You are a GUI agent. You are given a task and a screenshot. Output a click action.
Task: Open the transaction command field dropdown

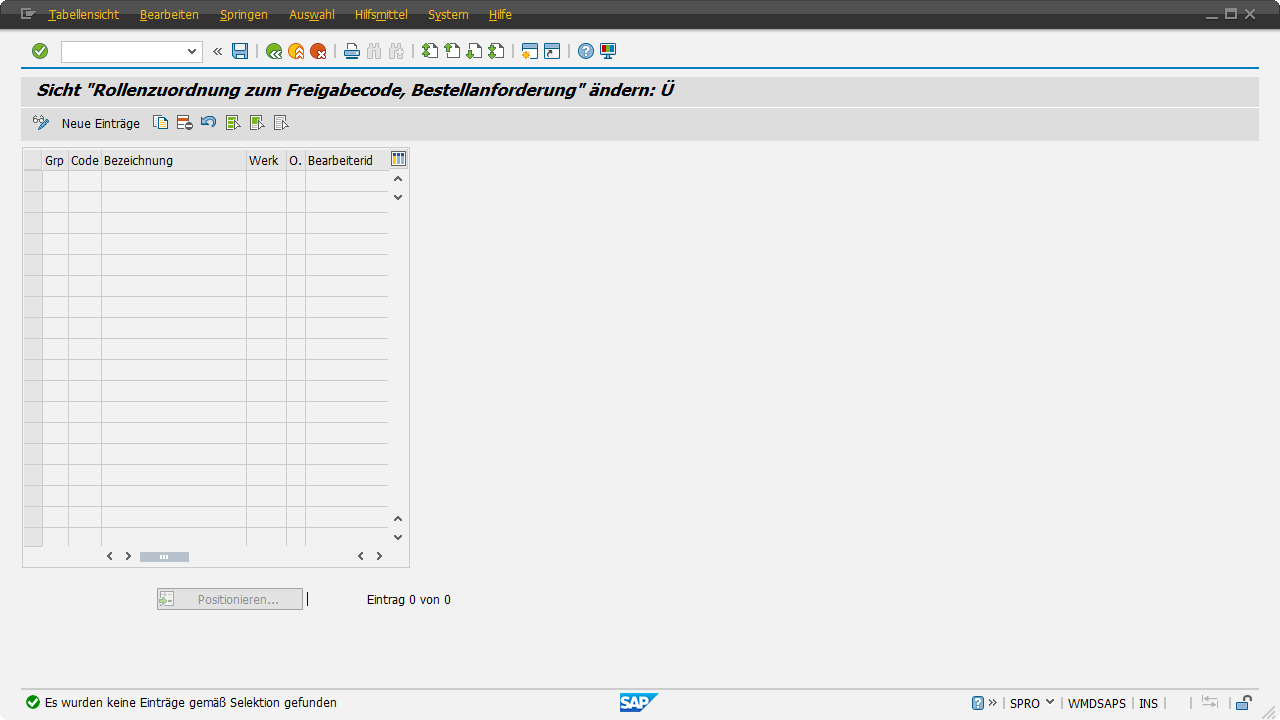point(193,51)
